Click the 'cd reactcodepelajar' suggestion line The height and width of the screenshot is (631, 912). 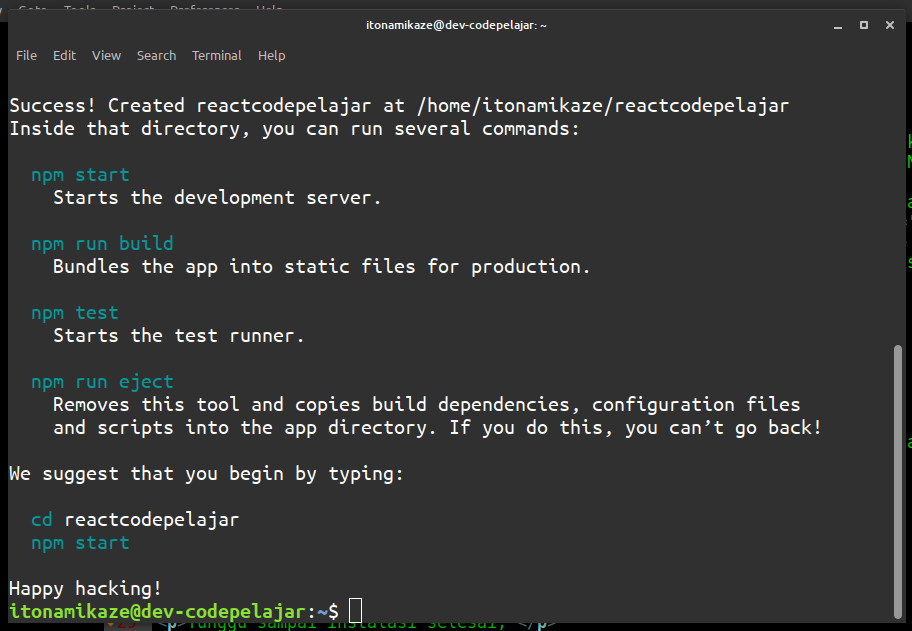pyautogui.click(x=135, y=519)
